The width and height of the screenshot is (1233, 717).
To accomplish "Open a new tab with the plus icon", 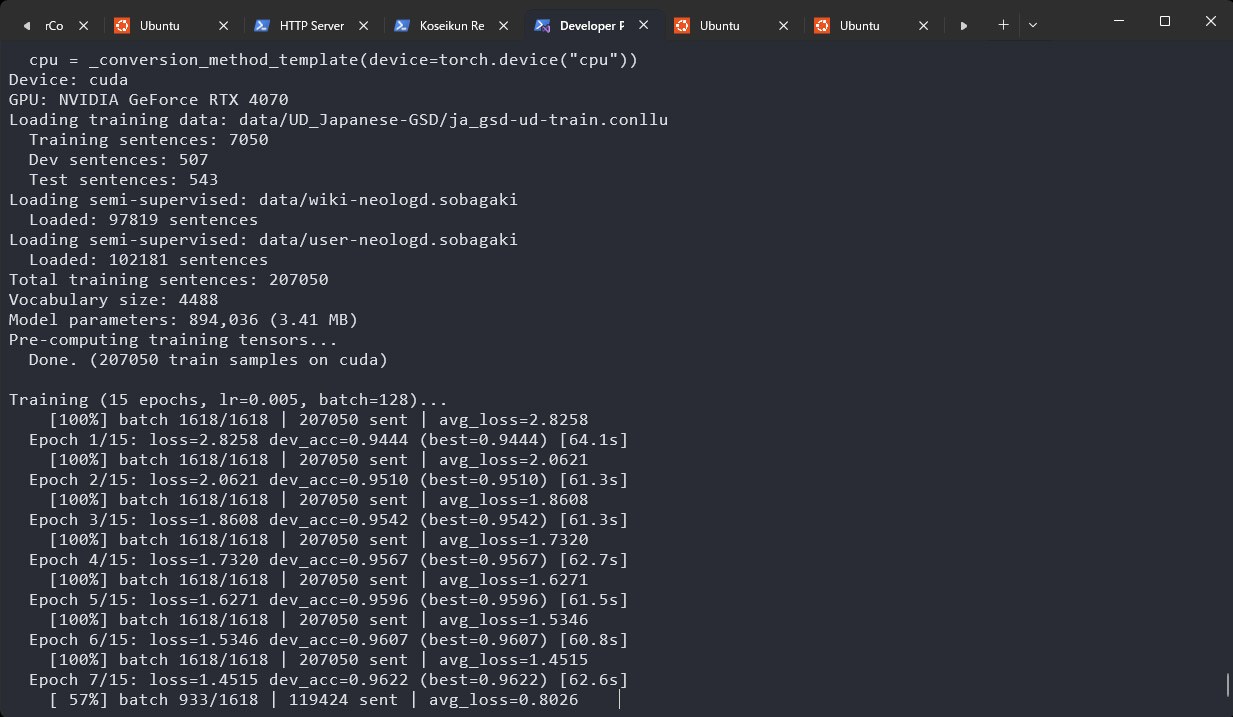I will pyautogui.click(x=1003, y=25).
